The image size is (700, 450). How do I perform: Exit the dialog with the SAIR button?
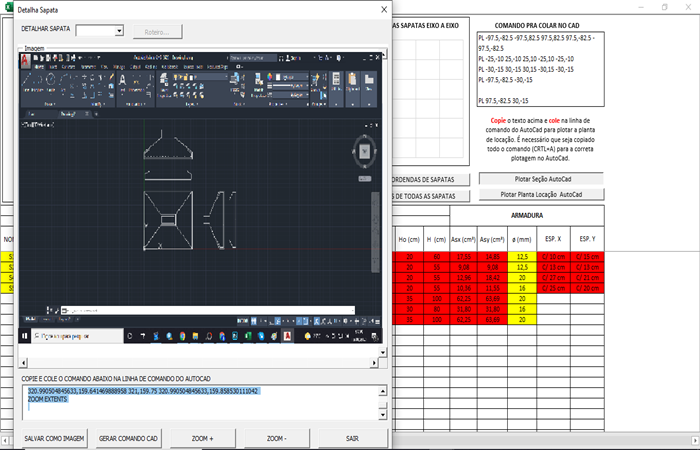click(x=352, y=438)
